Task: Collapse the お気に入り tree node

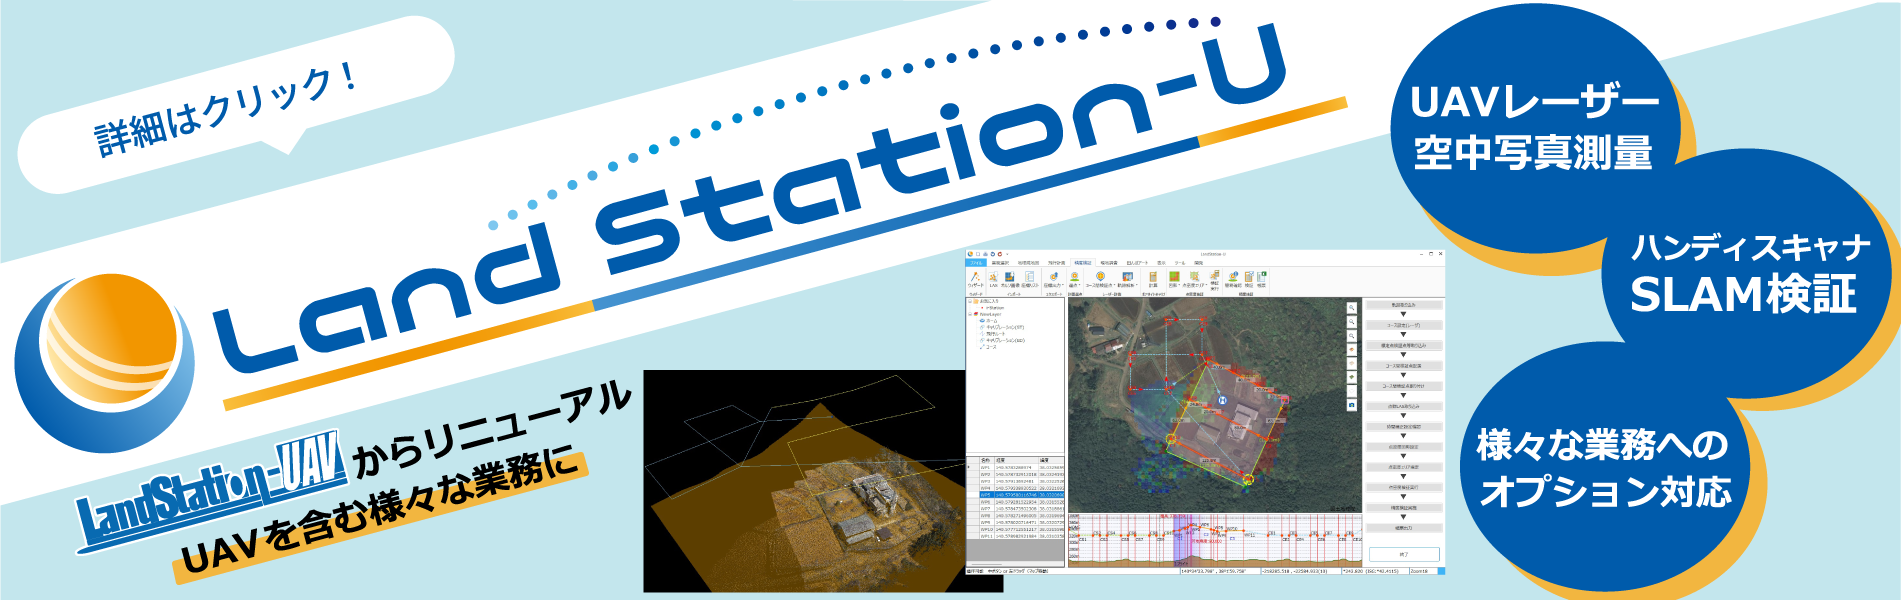Action: point(970,301)
